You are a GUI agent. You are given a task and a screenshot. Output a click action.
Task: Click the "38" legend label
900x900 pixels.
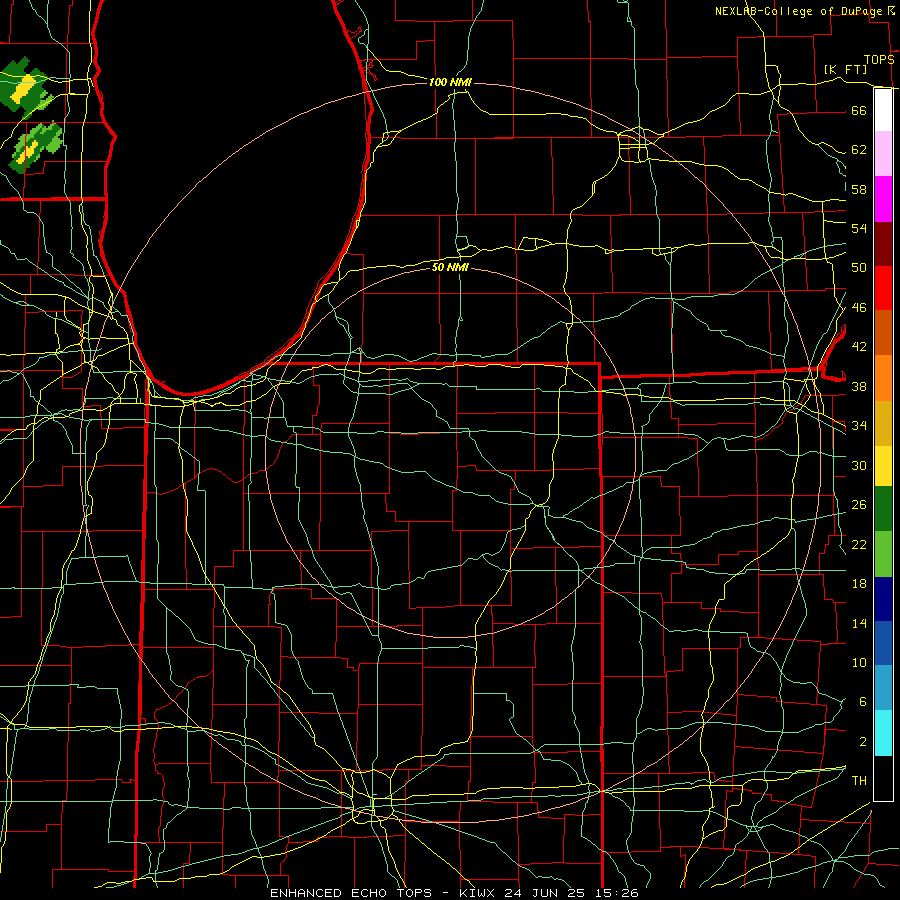point(859,386)
